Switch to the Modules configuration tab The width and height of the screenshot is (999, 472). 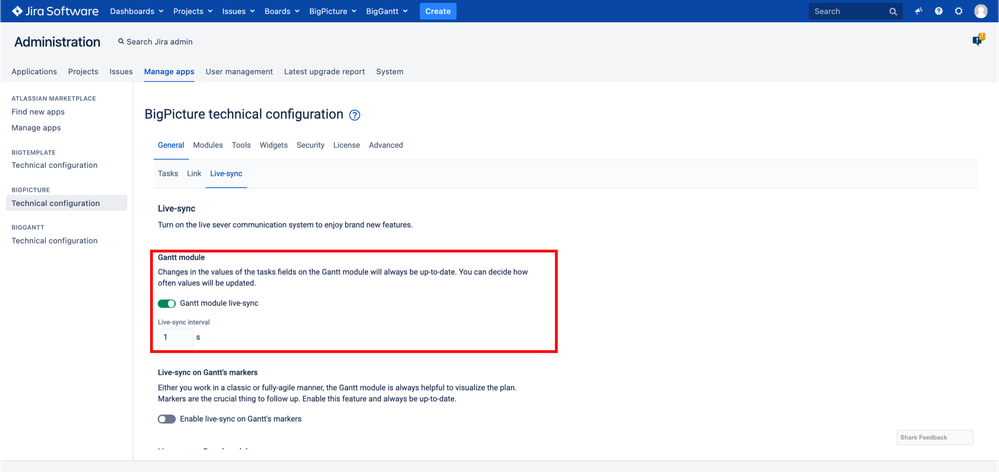[208, 145]
